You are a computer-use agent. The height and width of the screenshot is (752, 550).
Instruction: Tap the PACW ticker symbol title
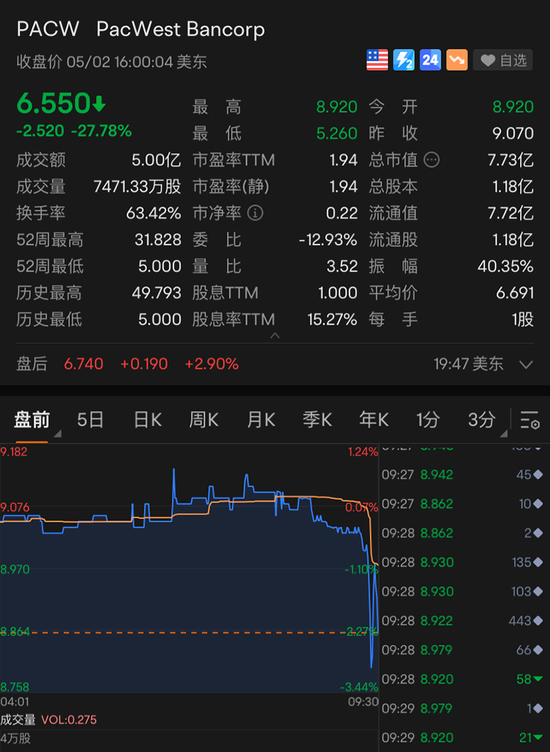(x=47, y=29)
